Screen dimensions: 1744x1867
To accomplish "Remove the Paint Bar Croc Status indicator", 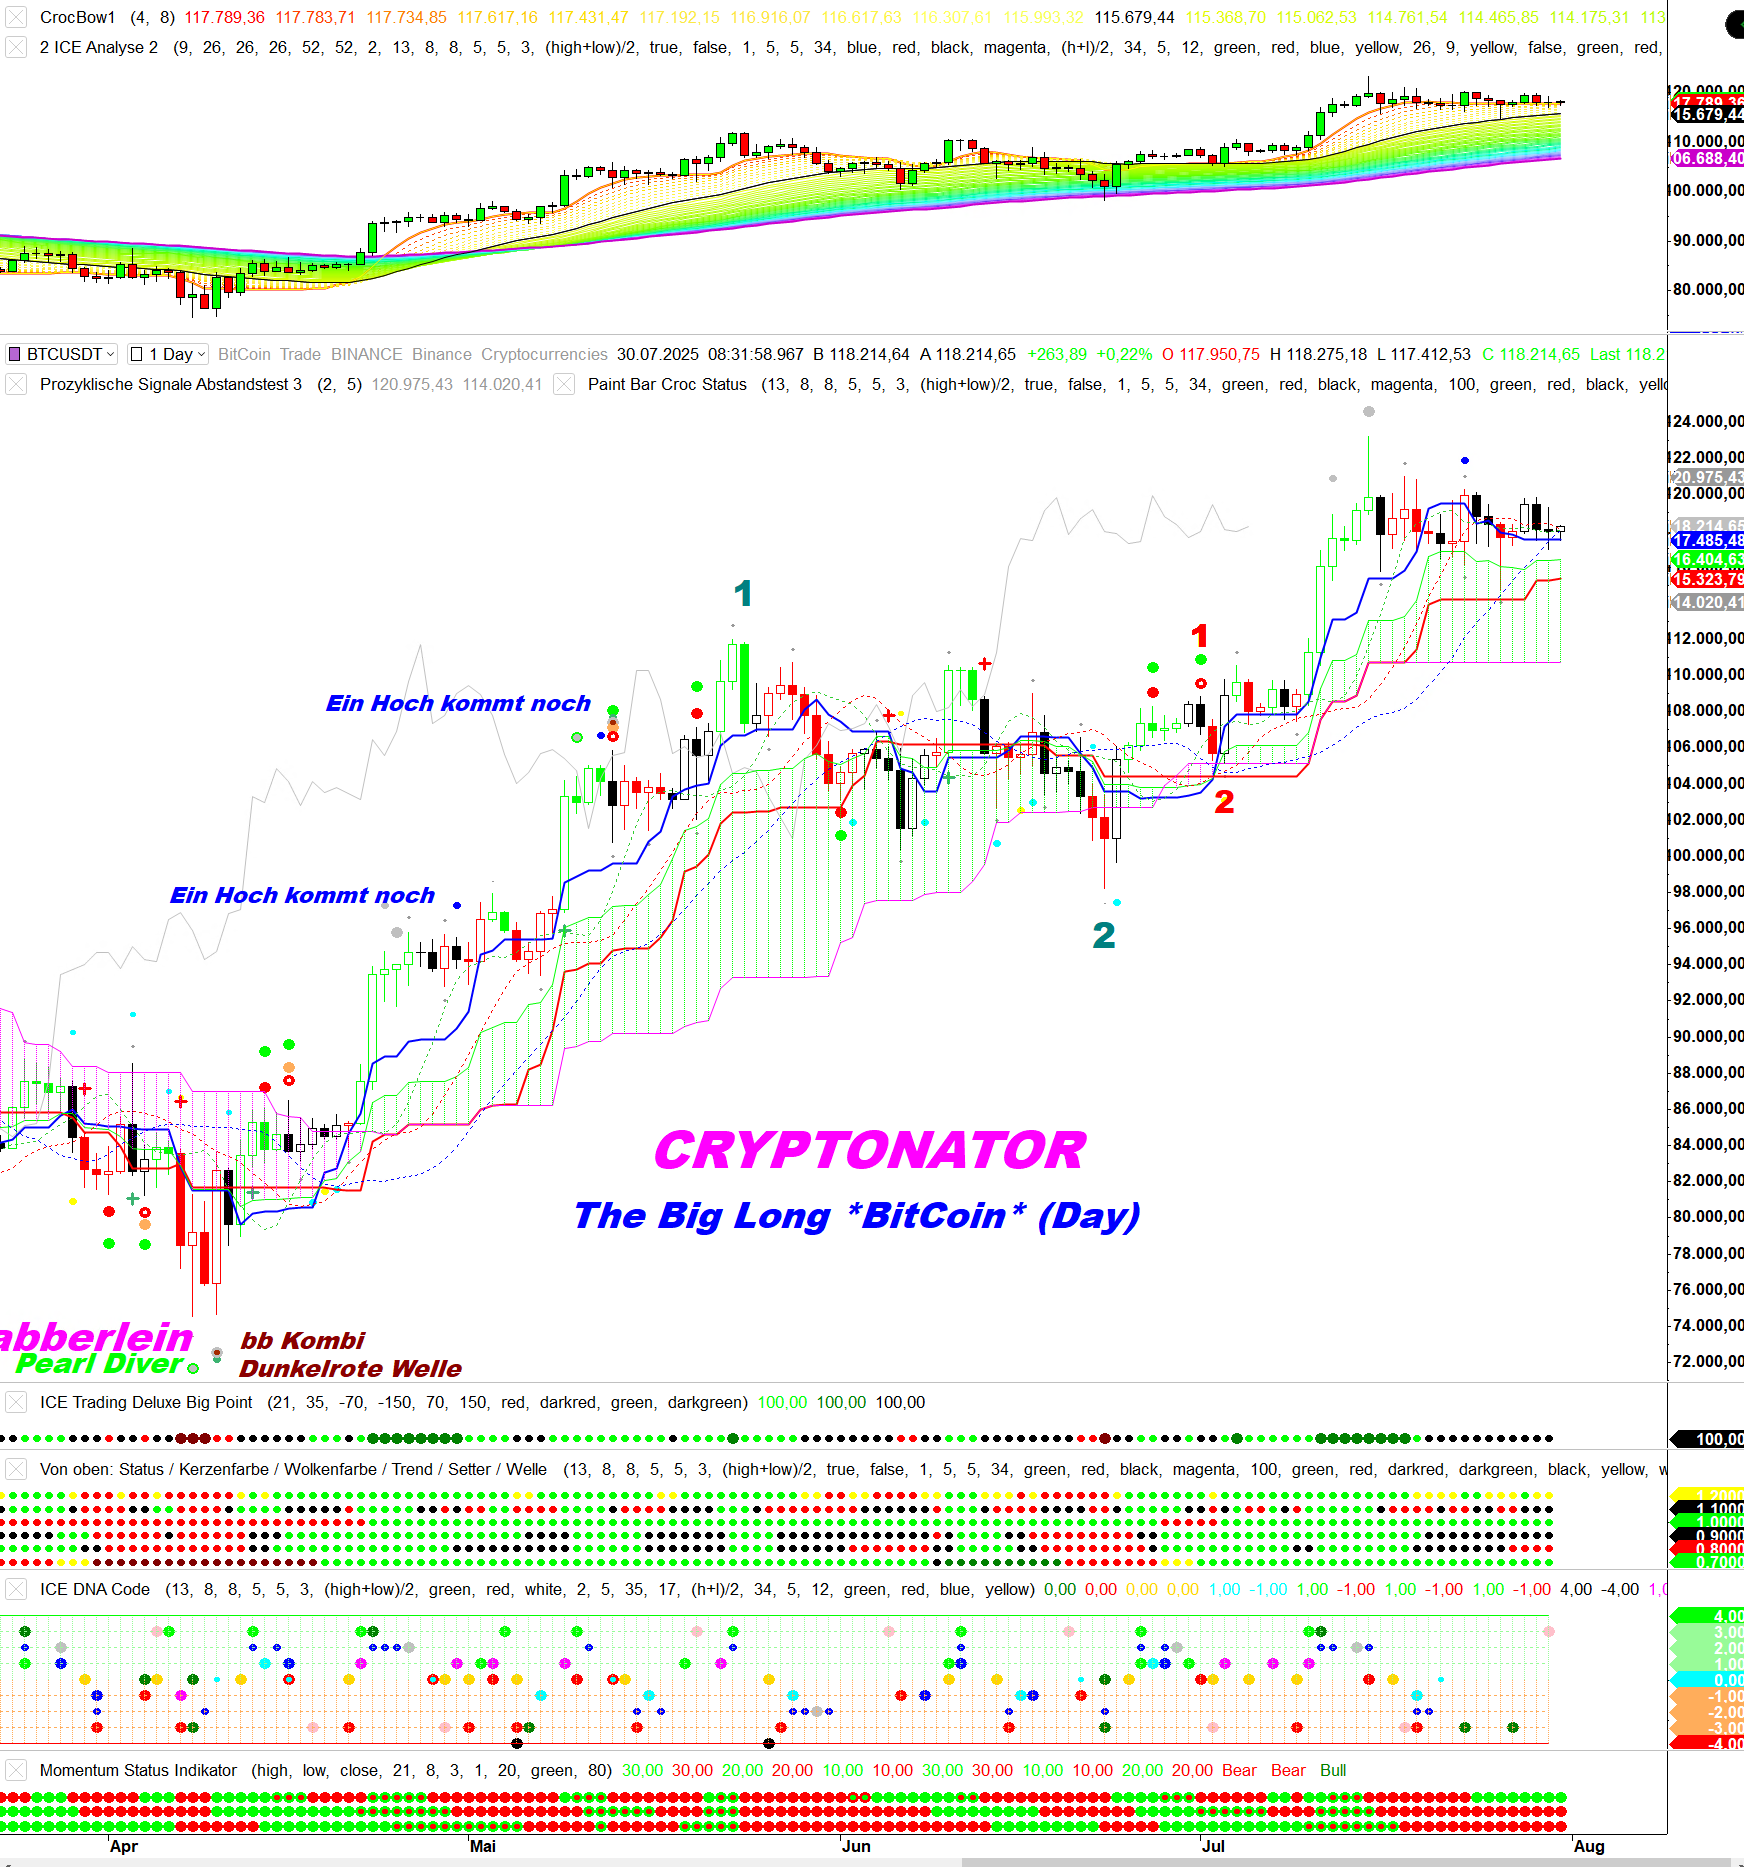I will [x=564, y=384].
